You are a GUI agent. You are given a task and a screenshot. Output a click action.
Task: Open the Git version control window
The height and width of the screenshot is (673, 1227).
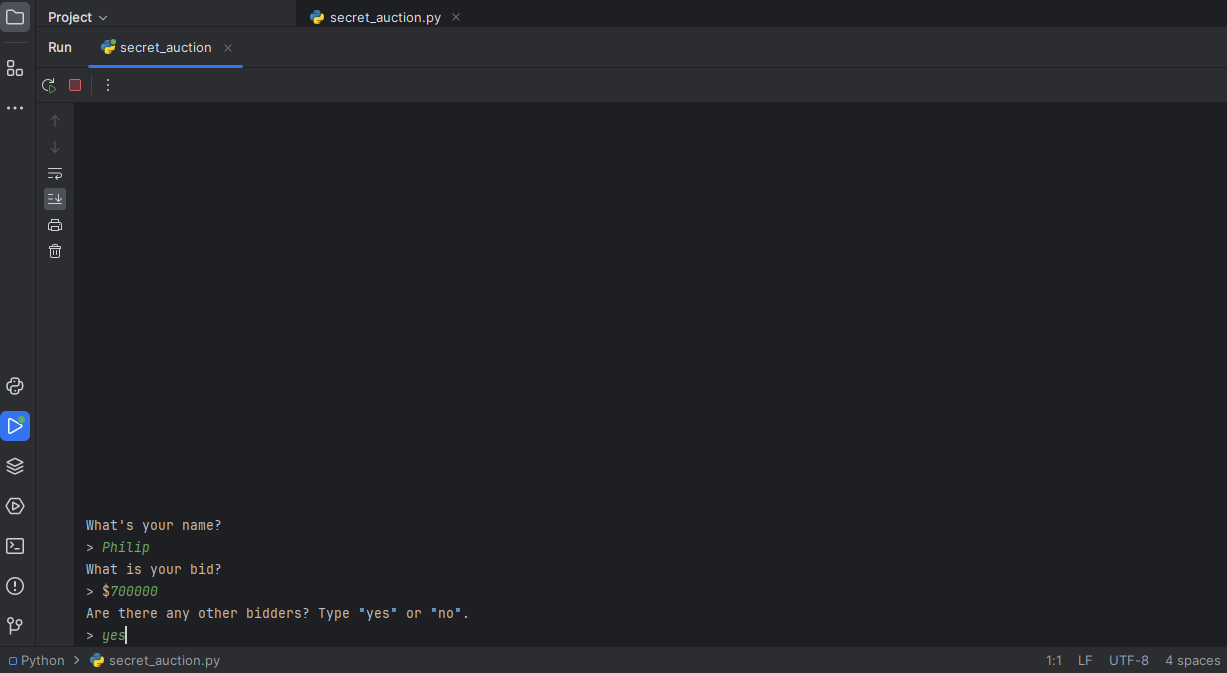pyautogui.click(x=15, y=626)
